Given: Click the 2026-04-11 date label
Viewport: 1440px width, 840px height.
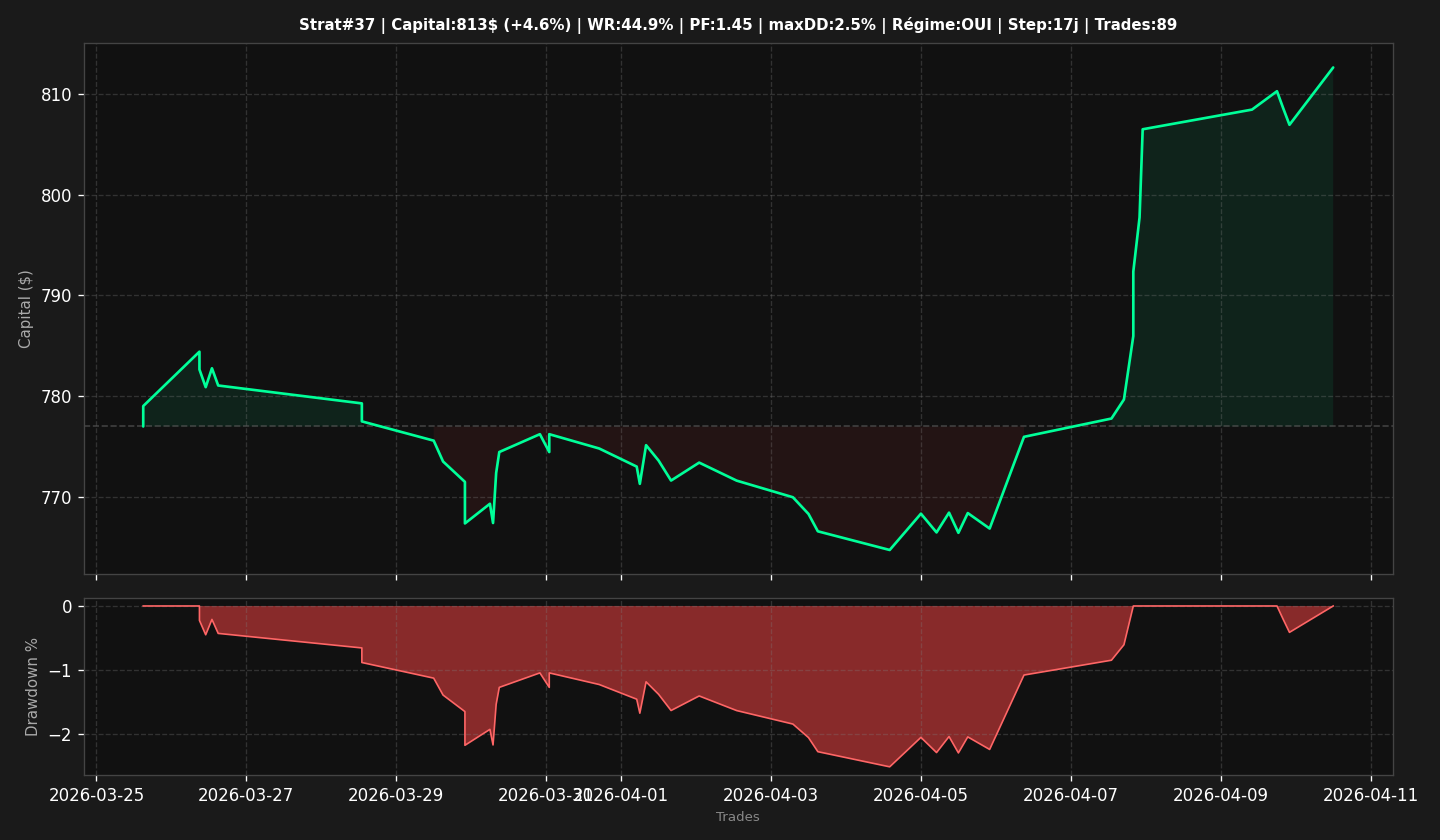Looking at the screenshot, I should (1371, 795).
